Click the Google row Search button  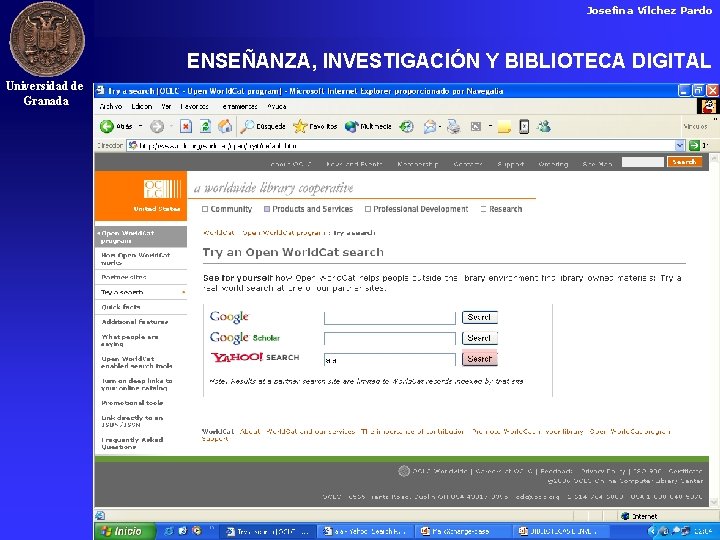(x=480, y=317)
